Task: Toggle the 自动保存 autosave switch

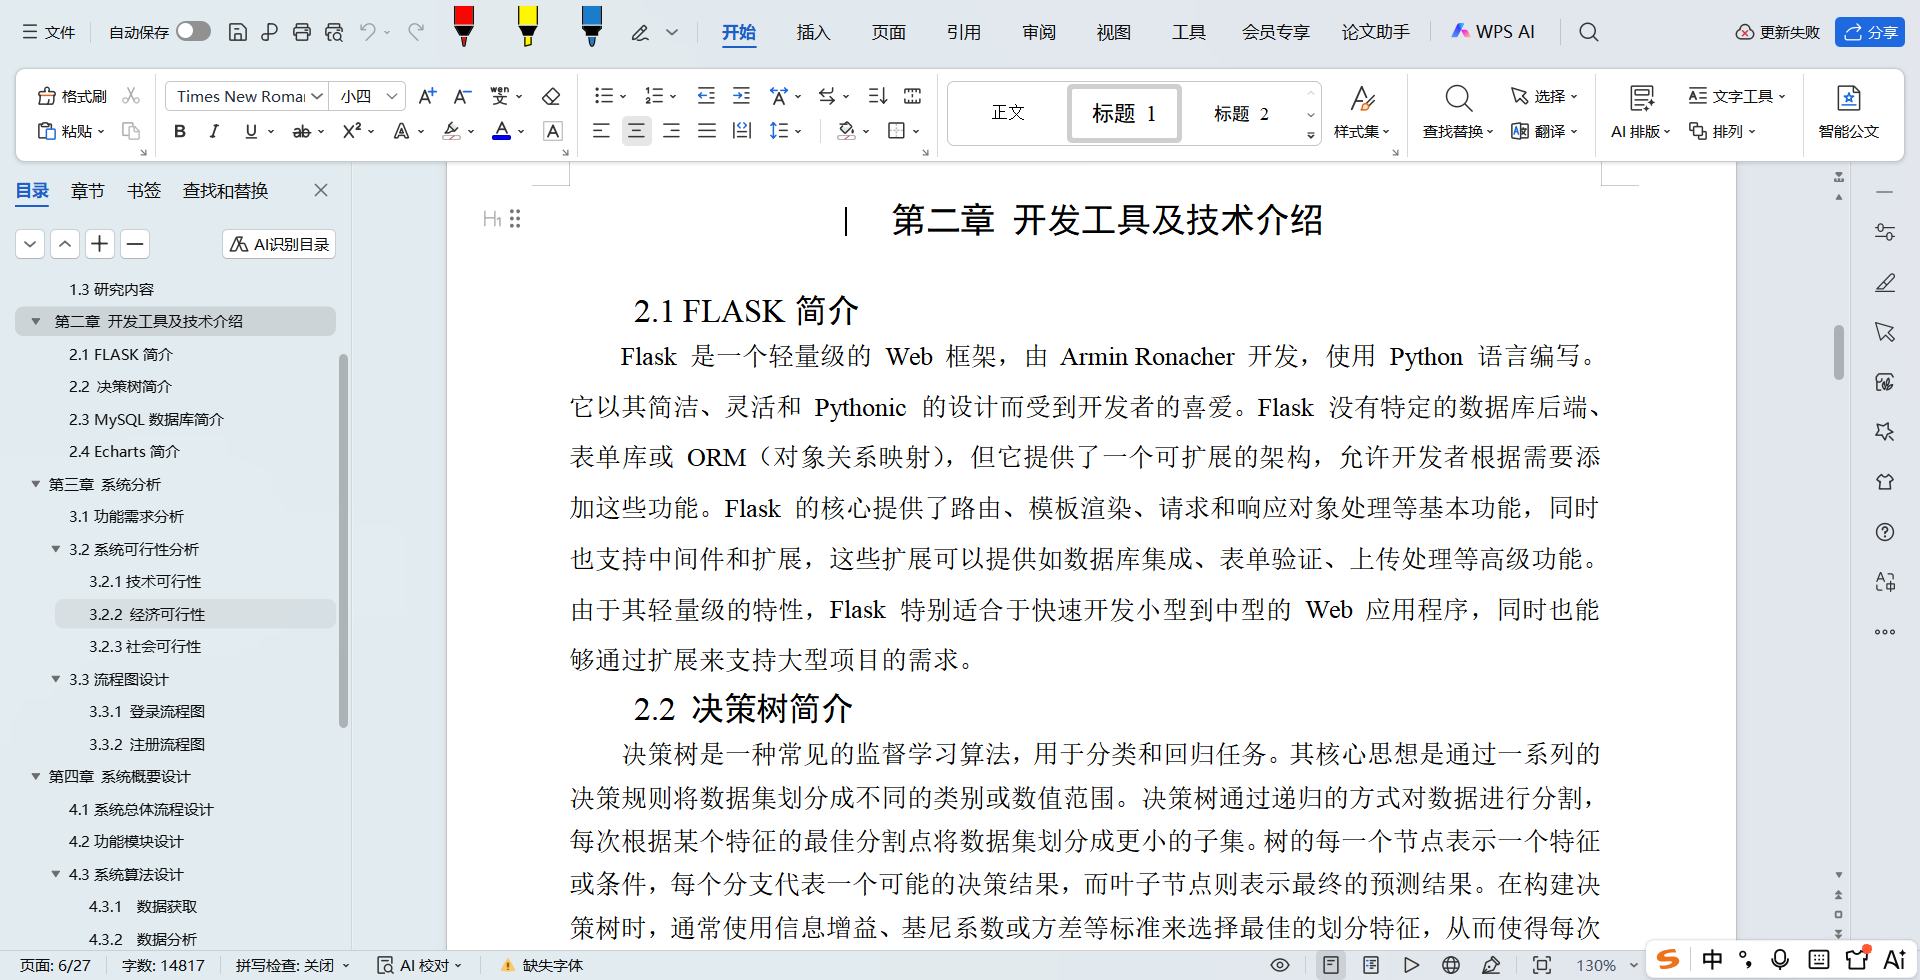Action: coord(193,31)
